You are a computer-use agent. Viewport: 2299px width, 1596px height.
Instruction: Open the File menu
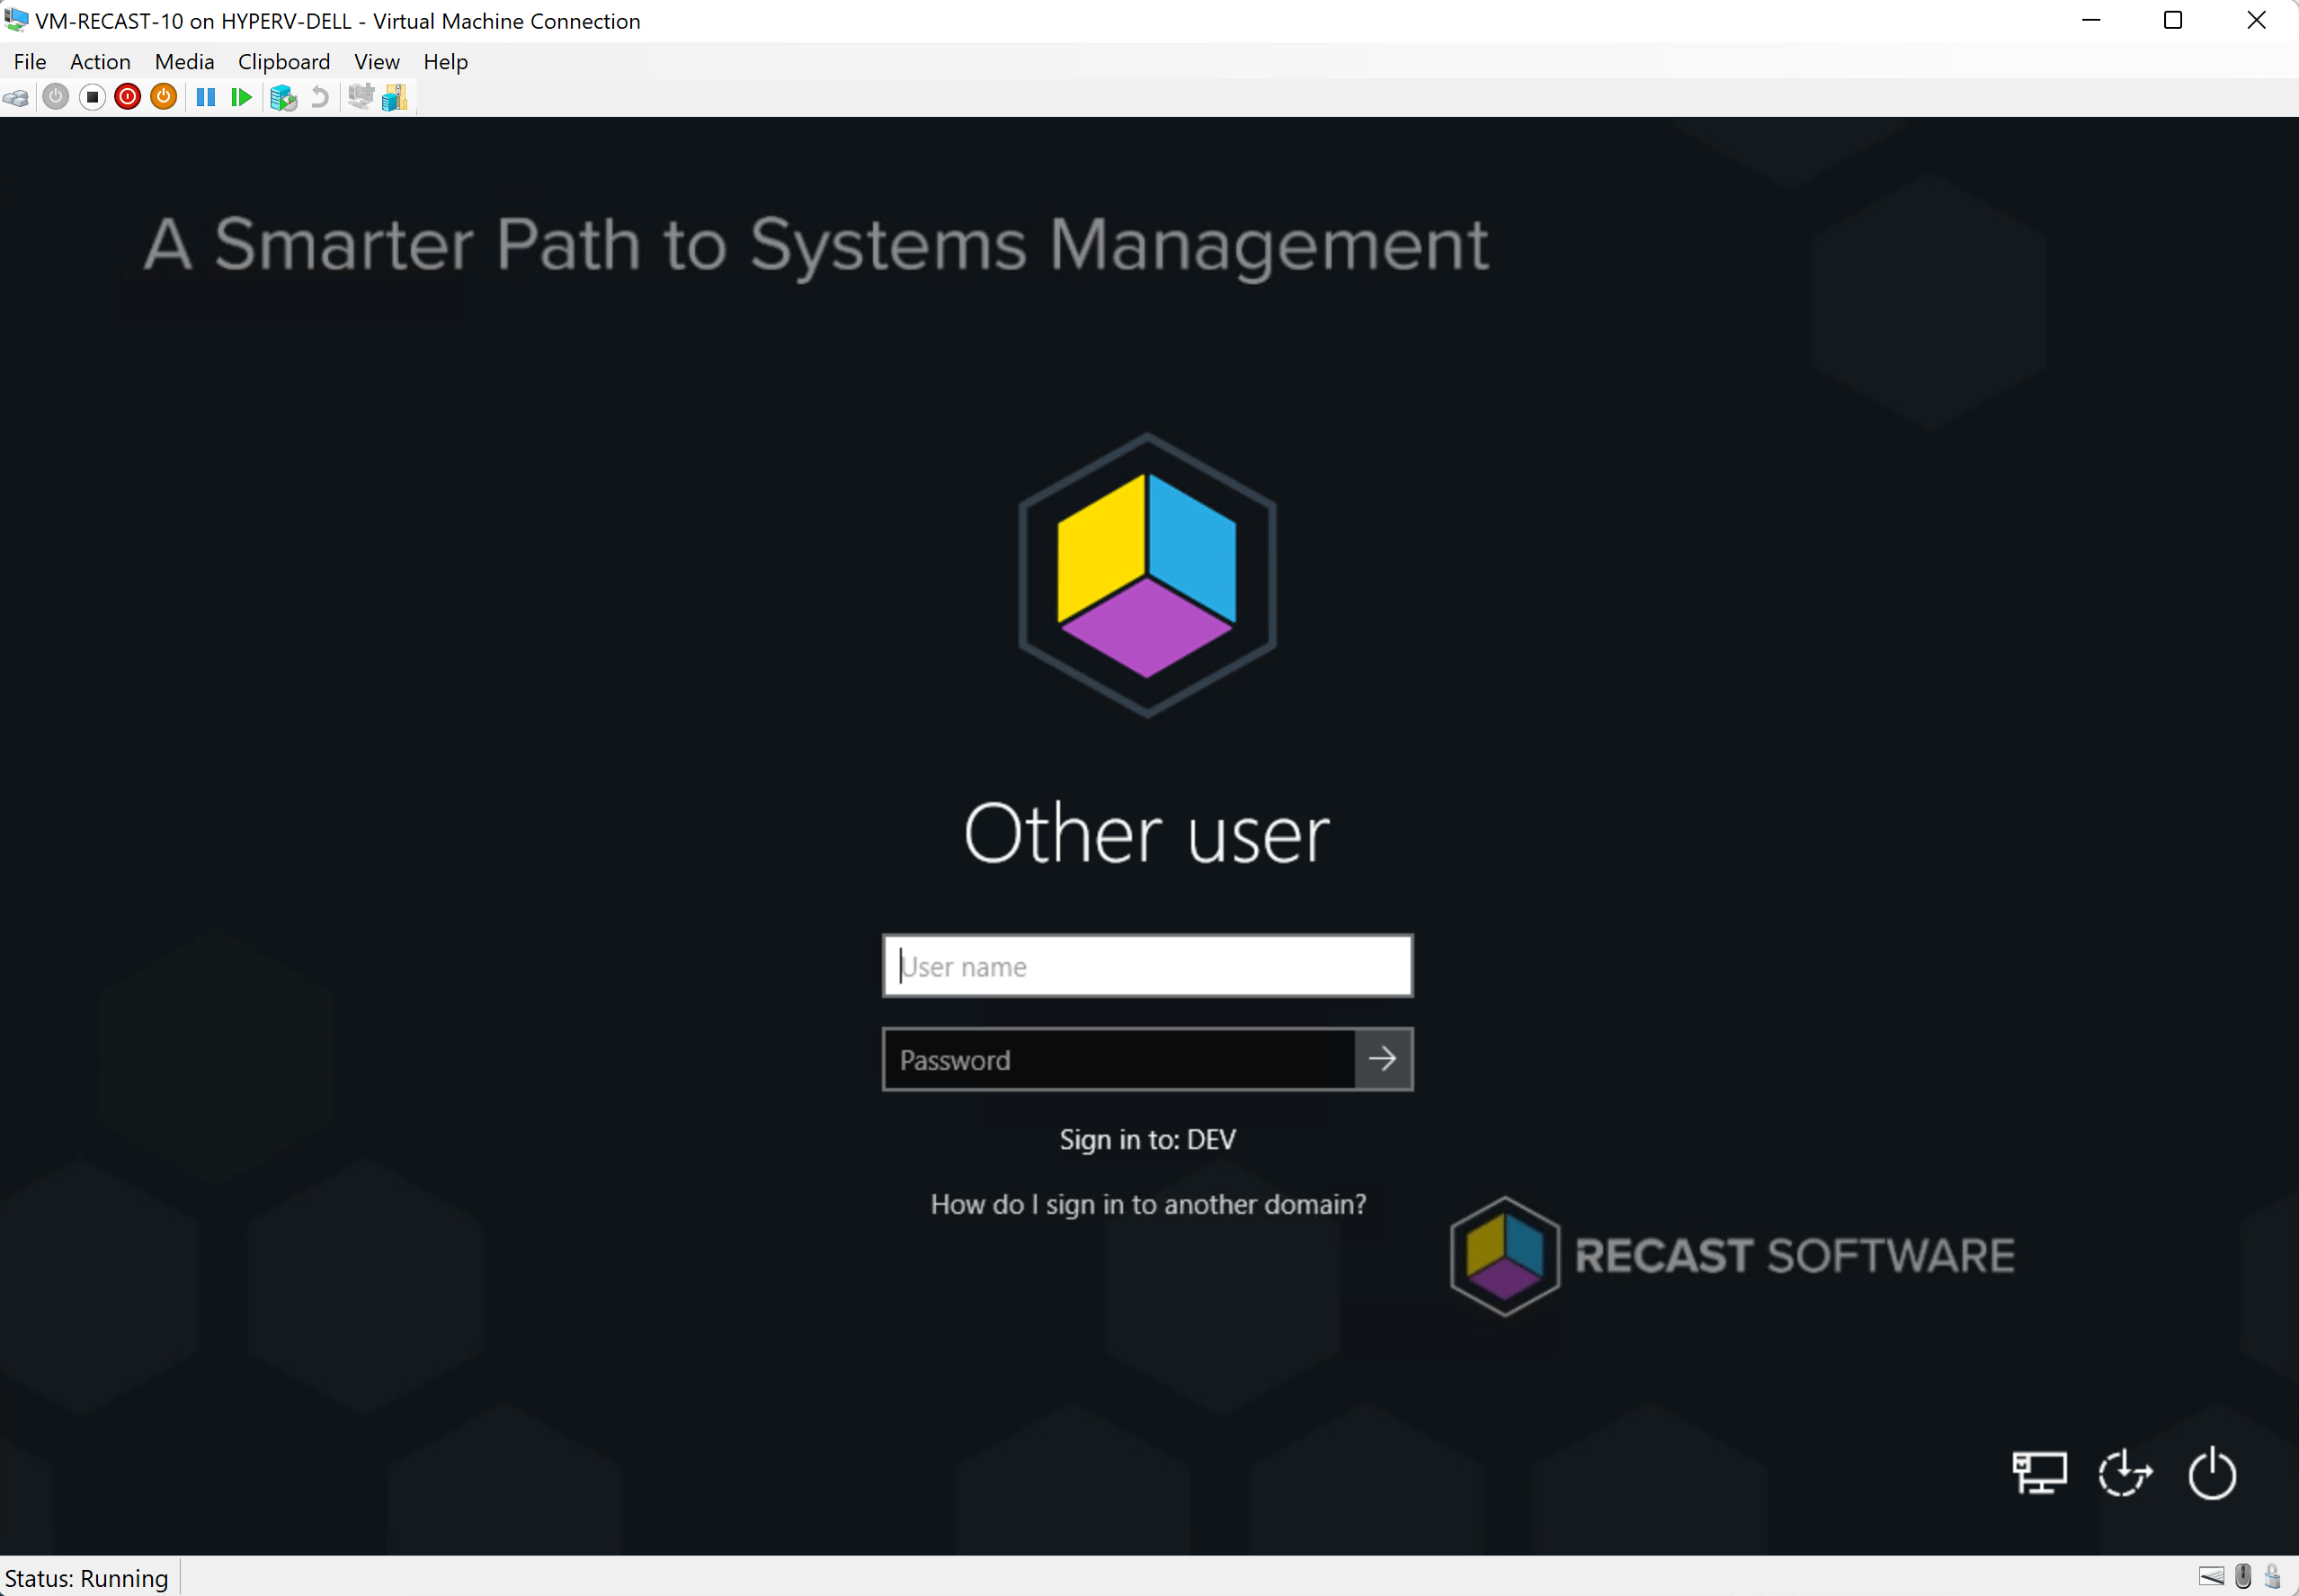coord(30,62)
